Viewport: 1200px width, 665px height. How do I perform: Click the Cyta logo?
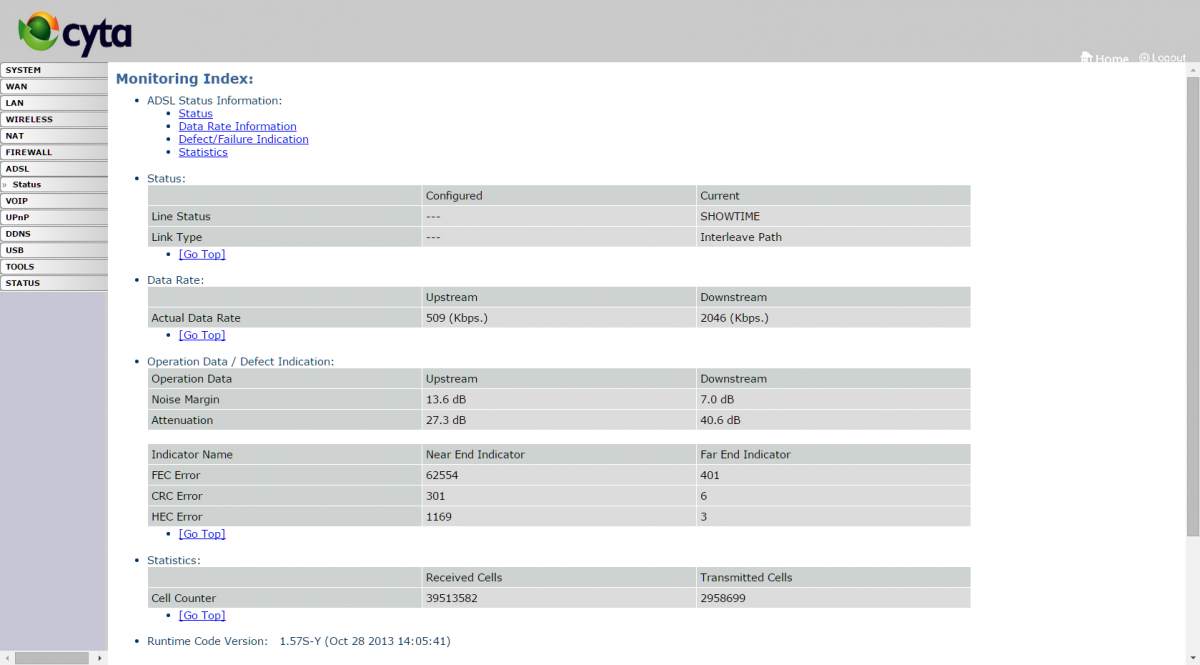tap(76, 33)
